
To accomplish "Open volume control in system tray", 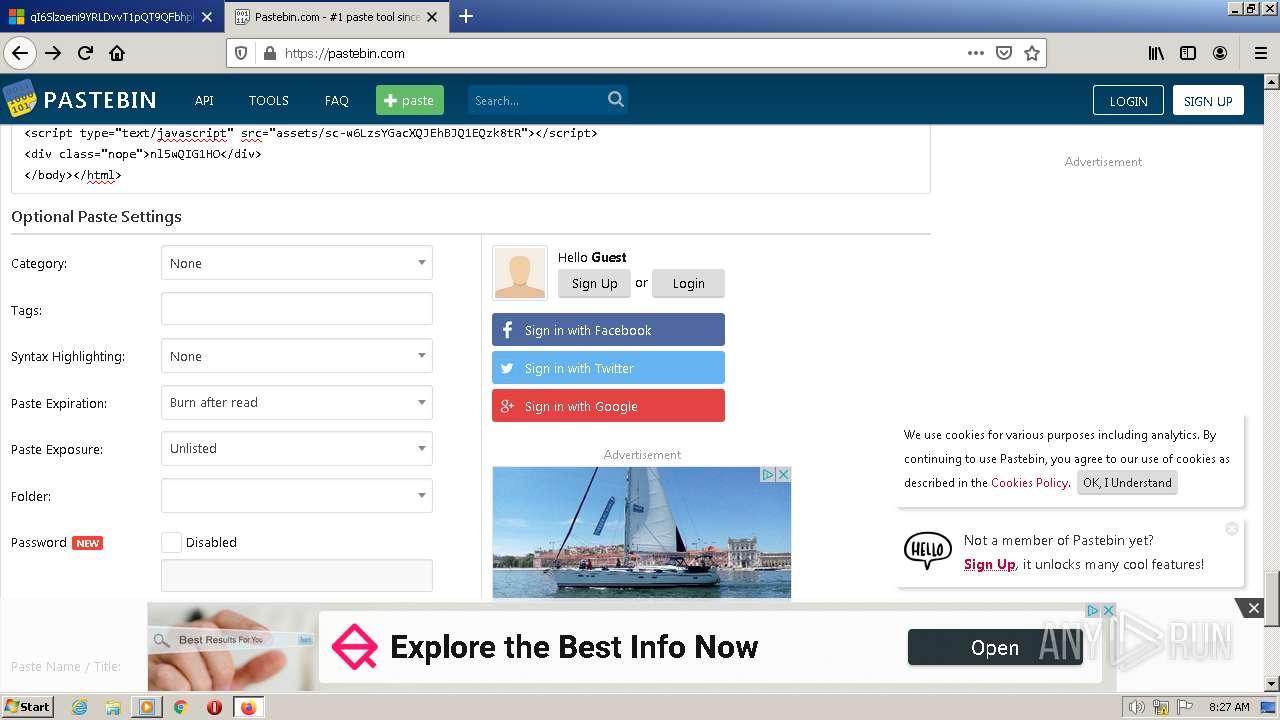I will pos(1137,707).
